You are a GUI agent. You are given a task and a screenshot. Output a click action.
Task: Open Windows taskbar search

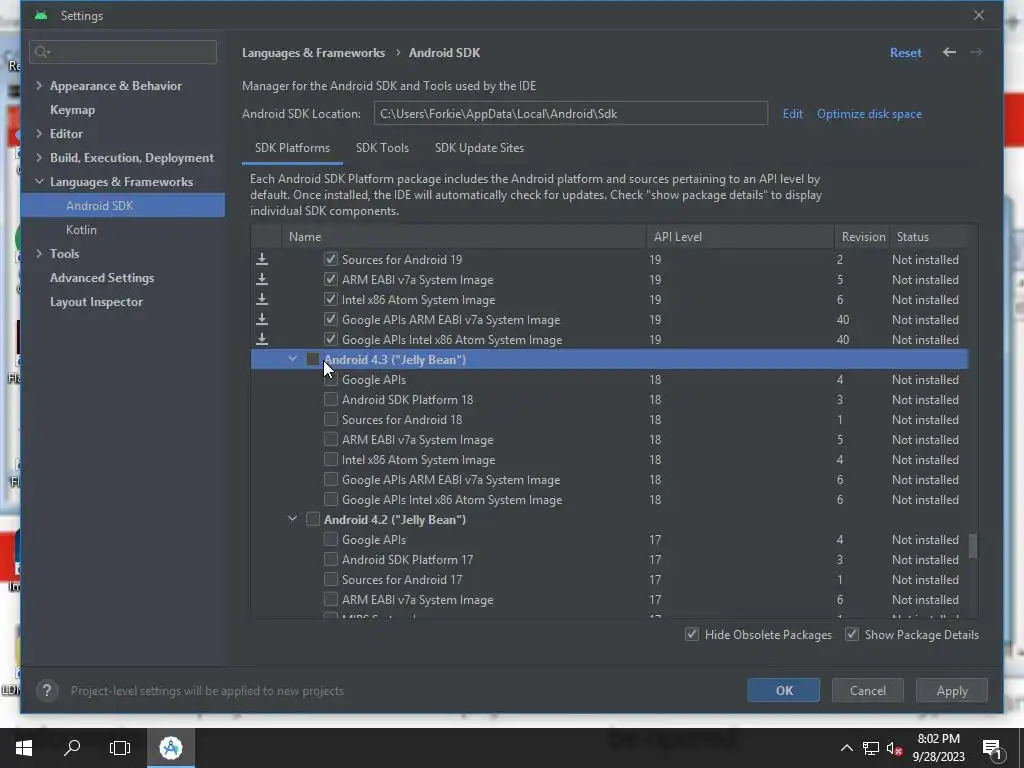tap(72, 748)
